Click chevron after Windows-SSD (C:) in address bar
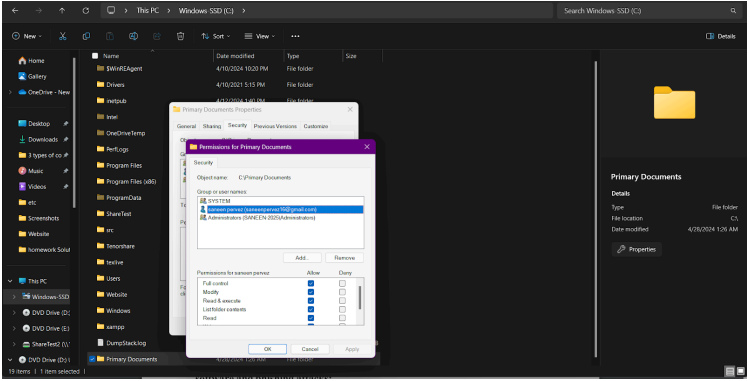The width and height of the screenshot is (750, 381). tap(243, 11)
